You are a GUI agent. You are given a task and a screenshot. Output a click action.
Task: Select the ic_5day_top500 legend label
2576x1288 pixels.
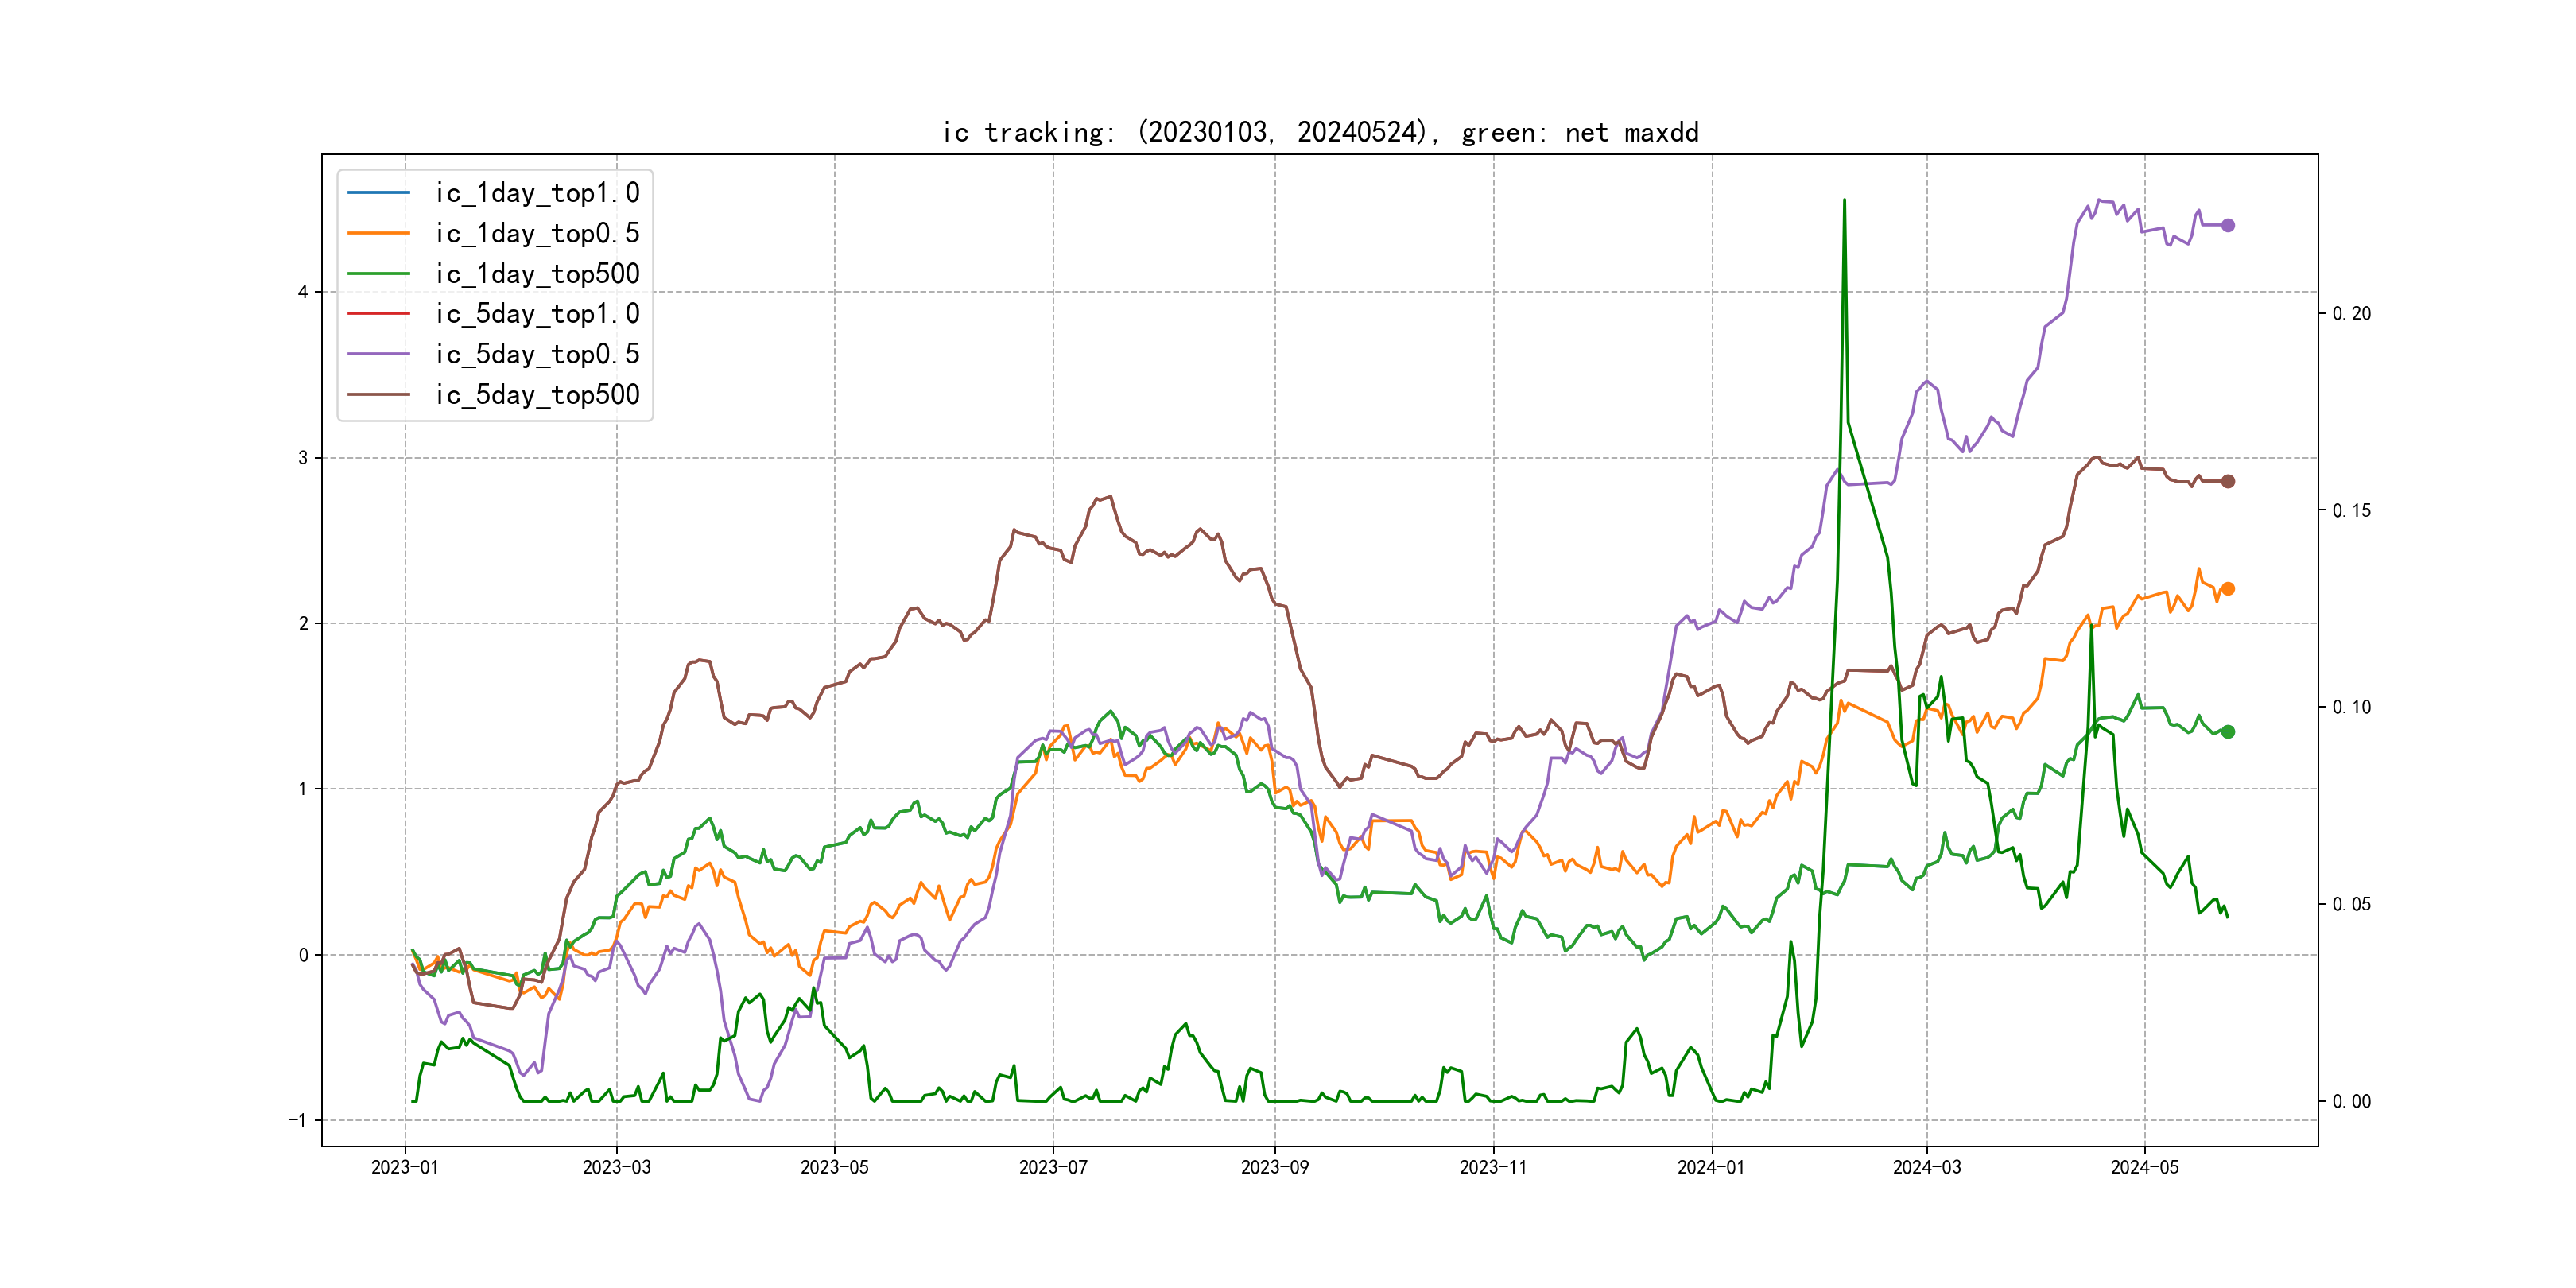coord(537,395)
